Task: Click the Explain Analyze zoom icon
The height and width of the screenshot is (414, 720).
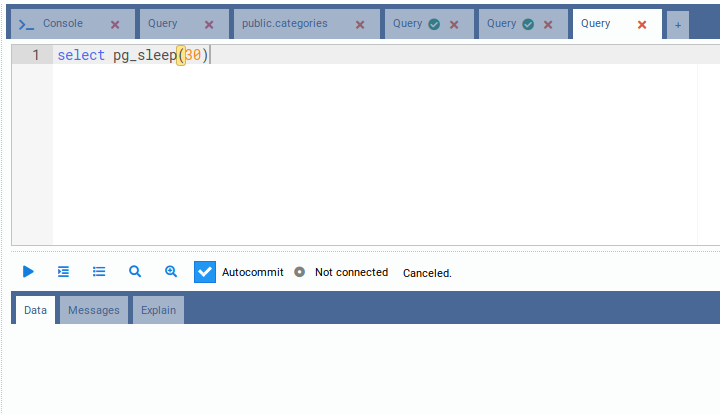Action: point(171,271)
